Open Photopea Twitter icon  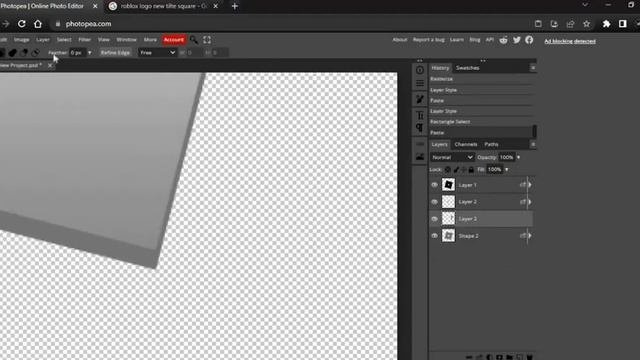517,40
